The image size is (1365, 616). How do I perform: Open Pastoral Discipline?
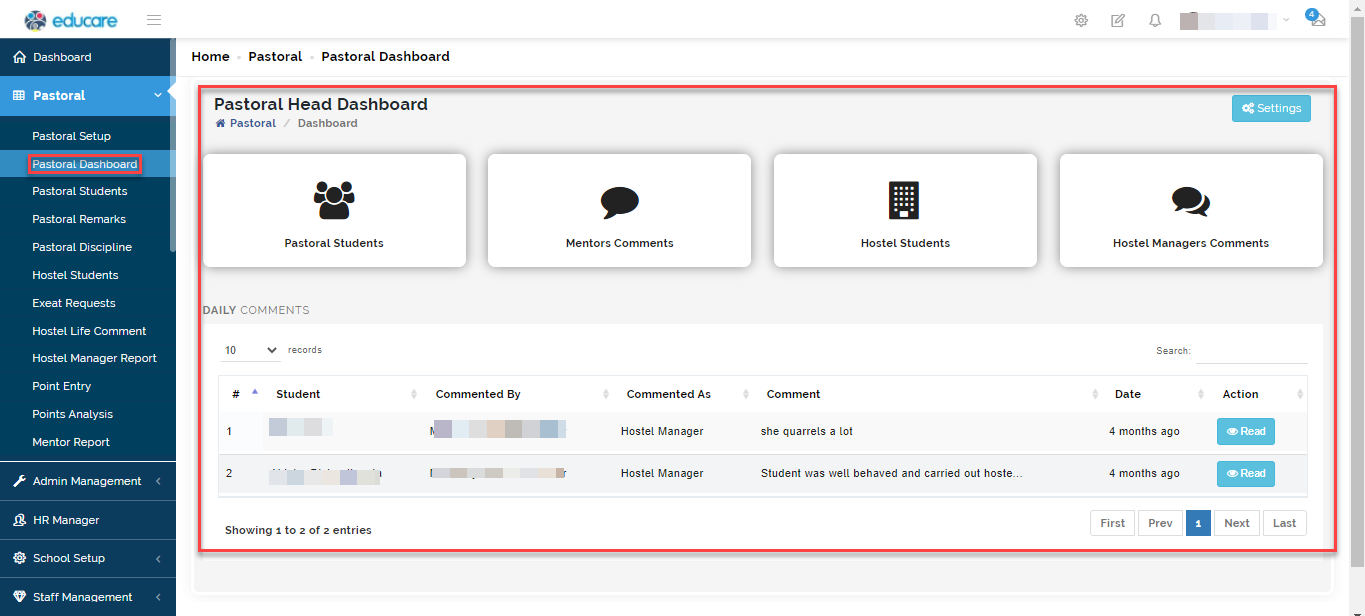[82, 247]
